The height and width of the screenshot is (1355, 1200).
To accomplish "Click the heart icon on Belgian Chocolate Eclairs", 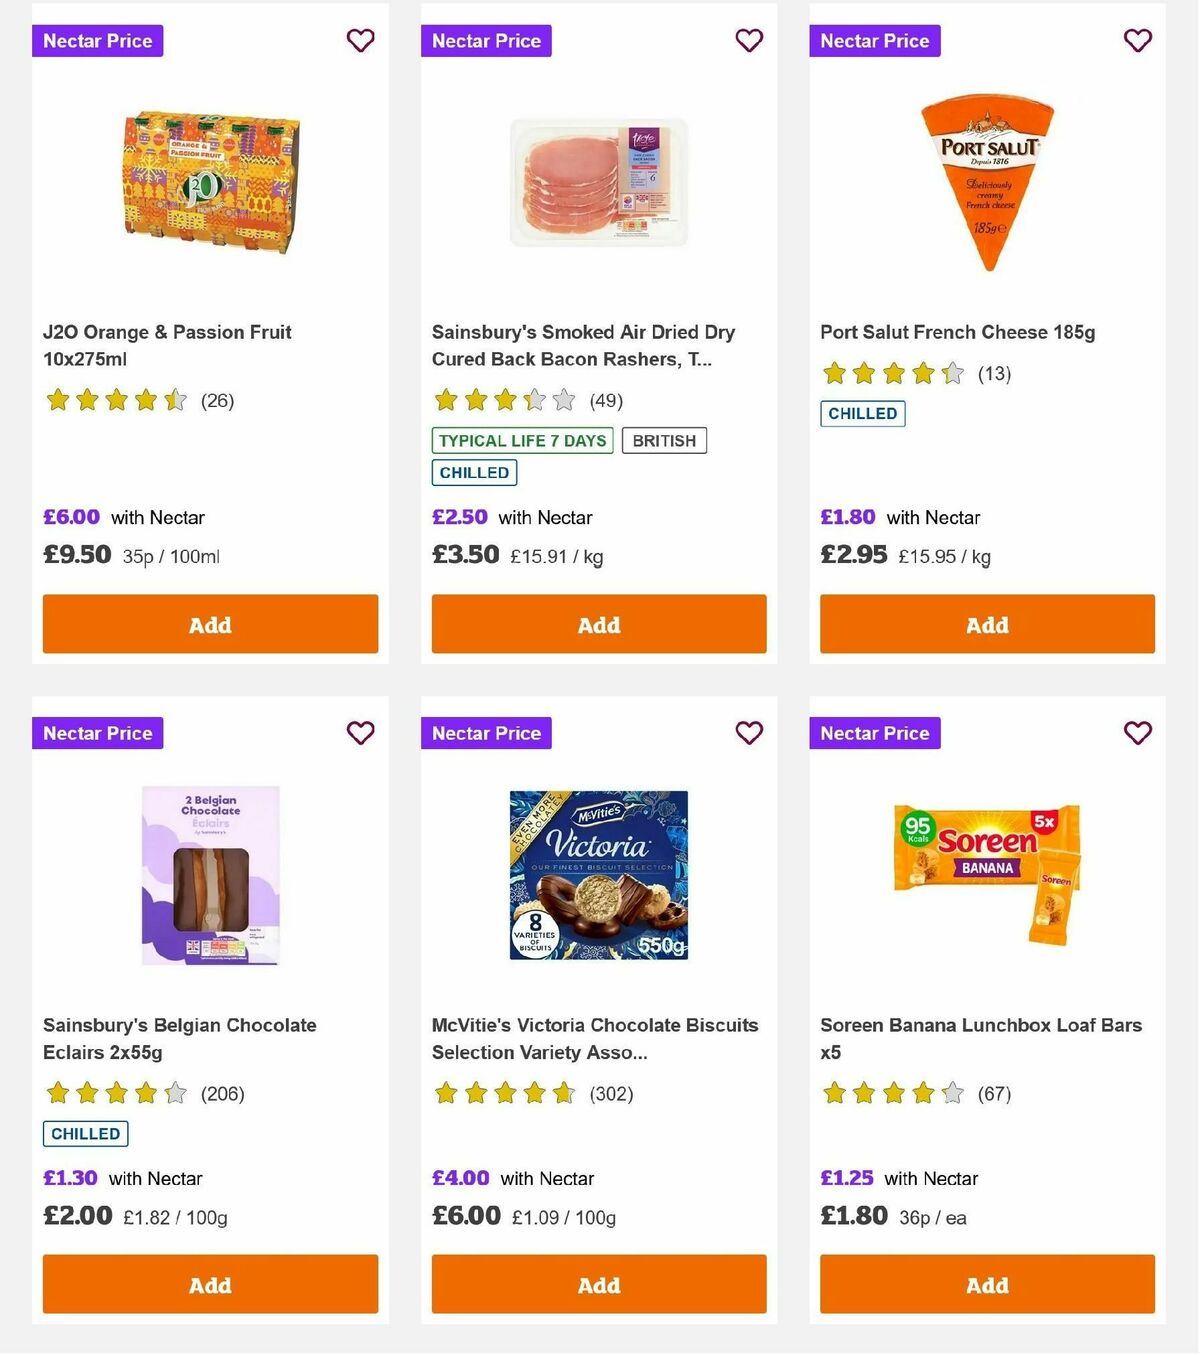I will (360, 733).
